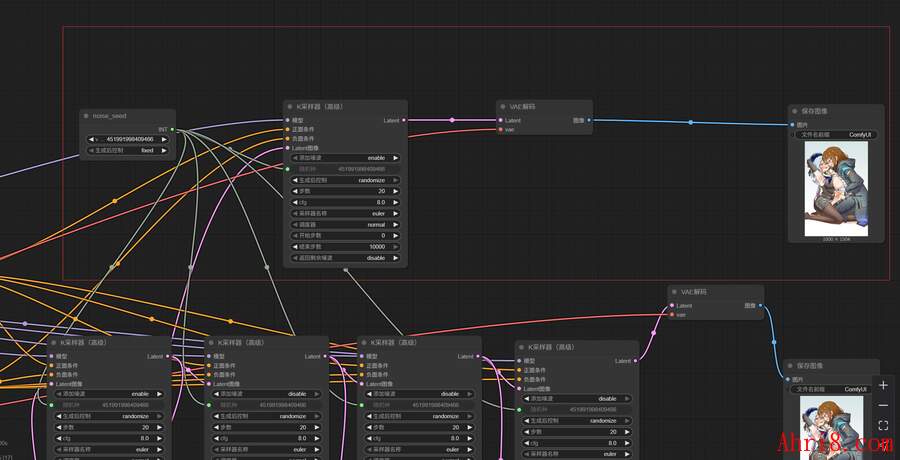Click the zoom out minus button
Image resolution: width=900 pixels, height=460 pixels.
(x=883, y=405)
